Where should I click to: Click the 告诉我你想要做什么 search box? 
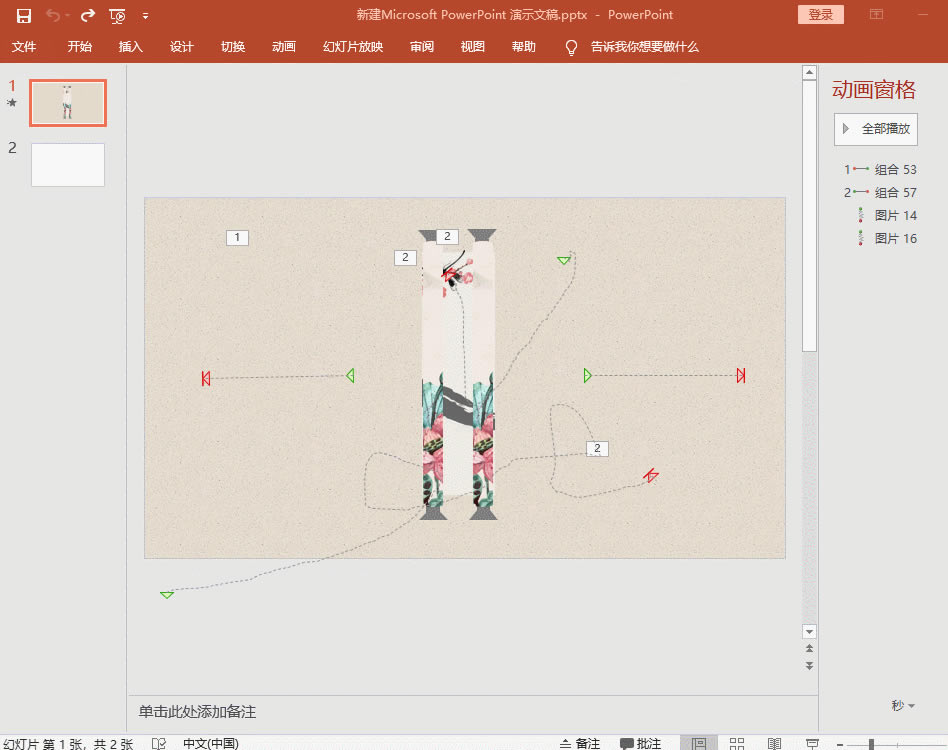[644, 47]
